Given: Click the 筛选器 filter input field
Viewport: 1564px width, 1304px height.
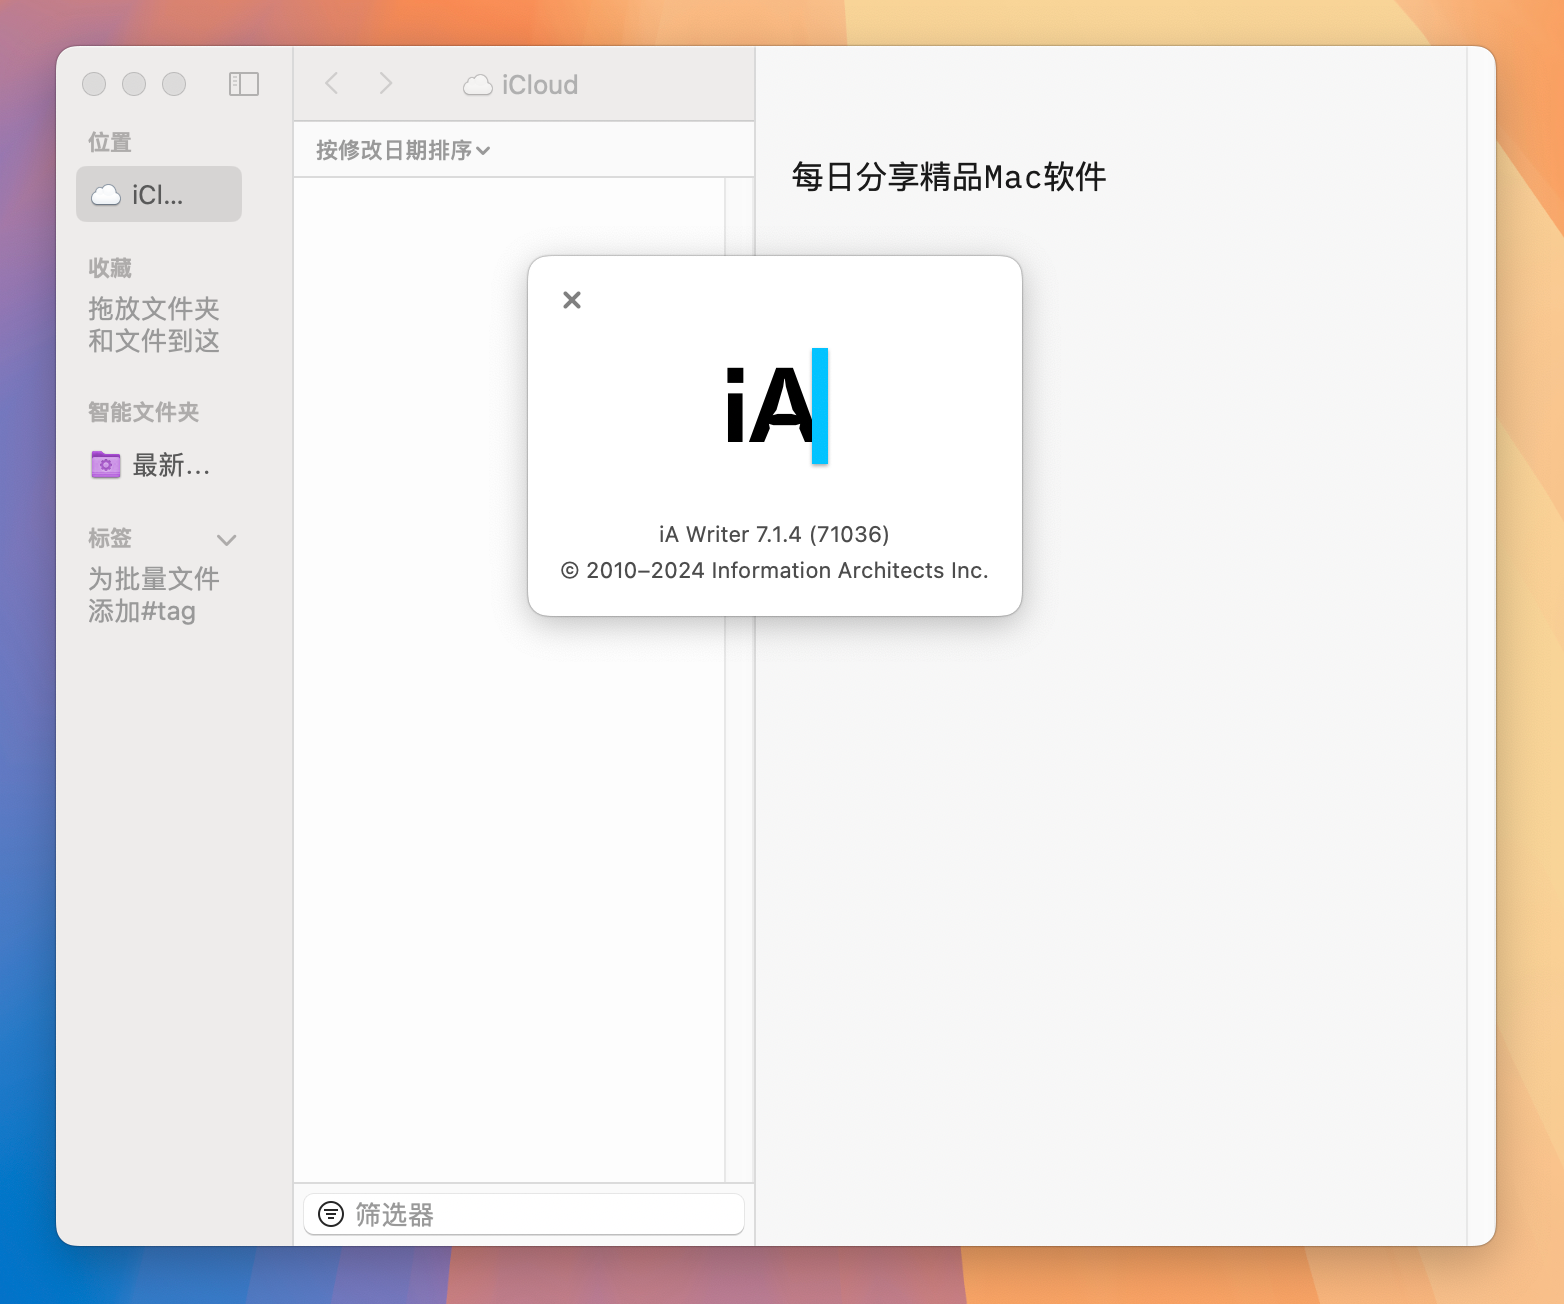Looking at the screenshot, I should (x=524, y=1214).
